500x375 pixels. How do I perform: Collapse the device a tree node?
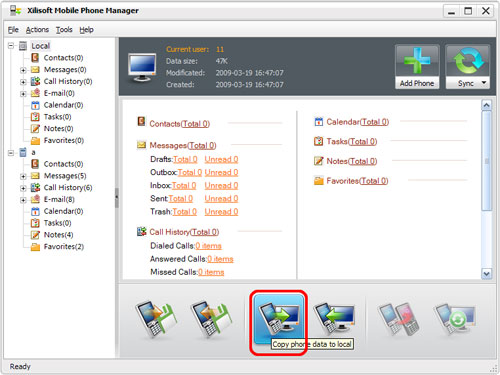point(11,153)
